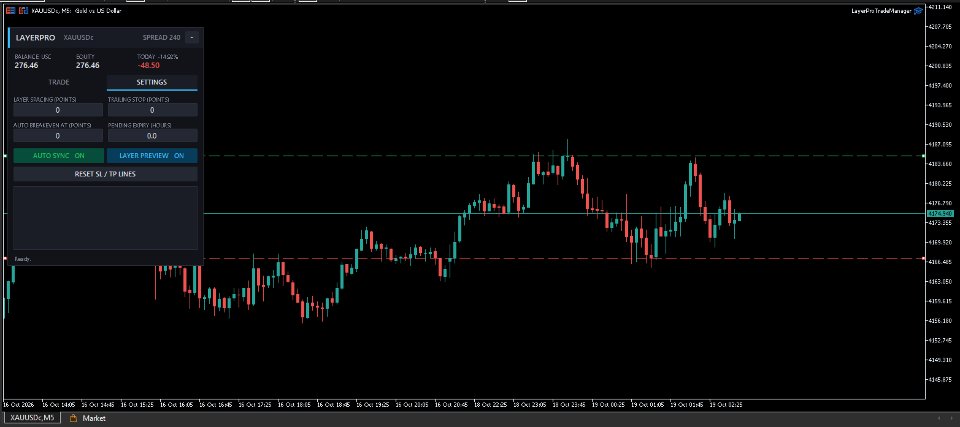
Task: Focus the Auto Breakeven At (points) input
Action: click(58, 136)
